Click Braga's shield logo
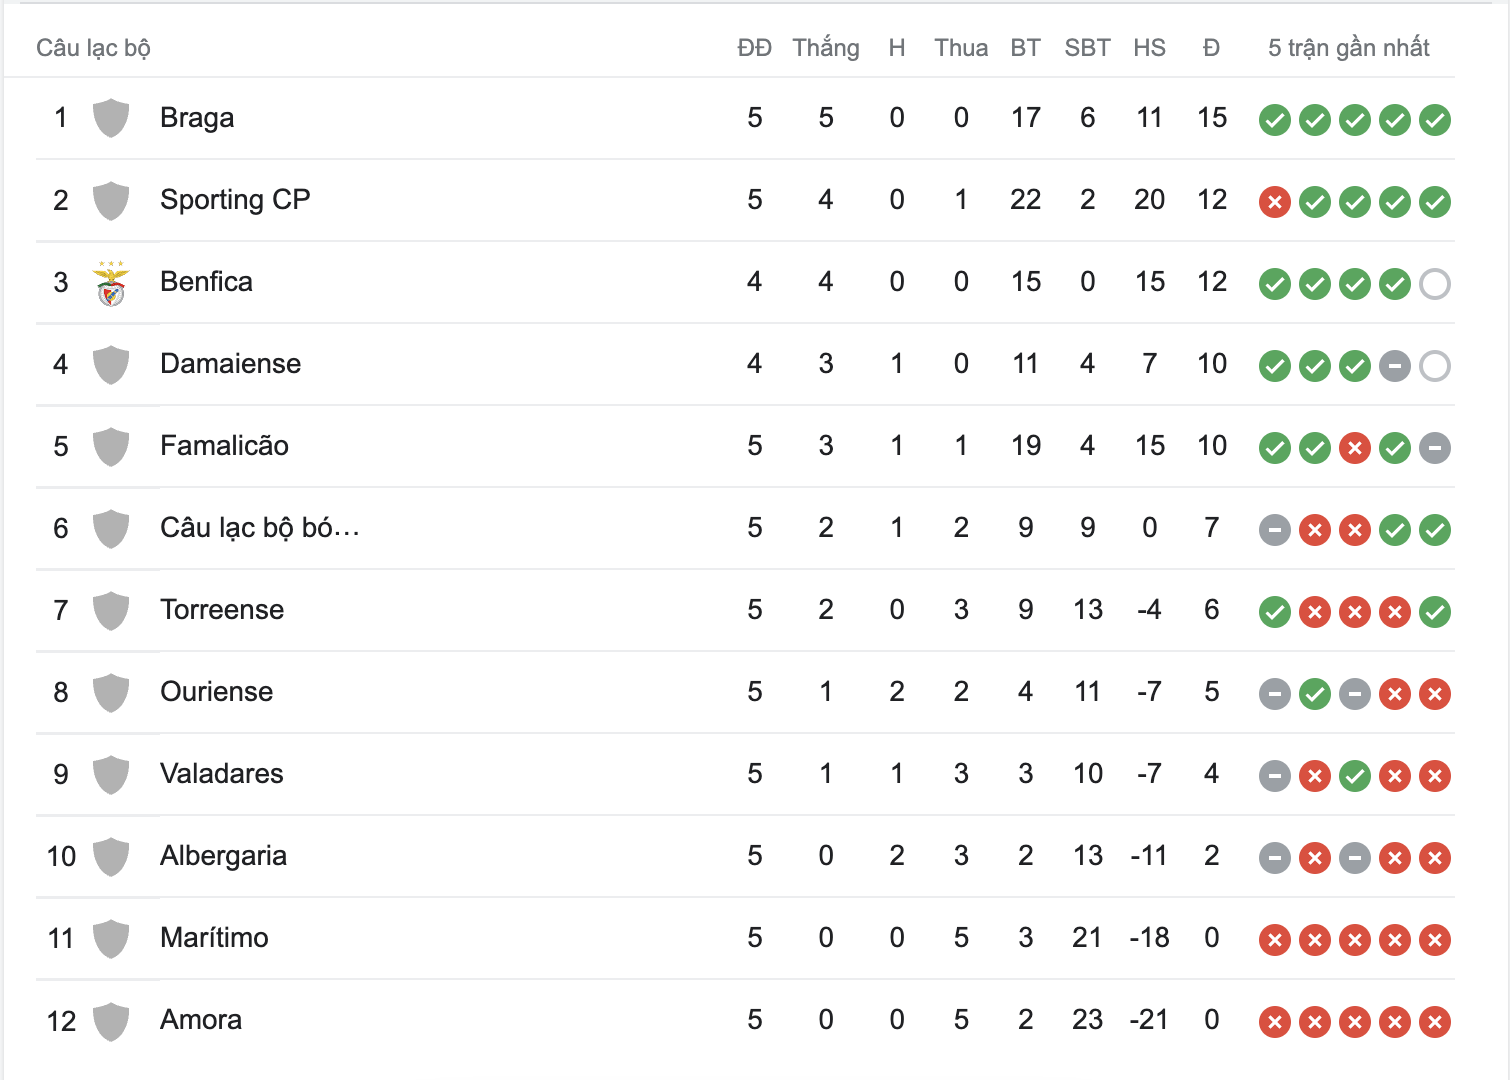The height and width of the screenshot is (1080, 1510). (111, 118)
